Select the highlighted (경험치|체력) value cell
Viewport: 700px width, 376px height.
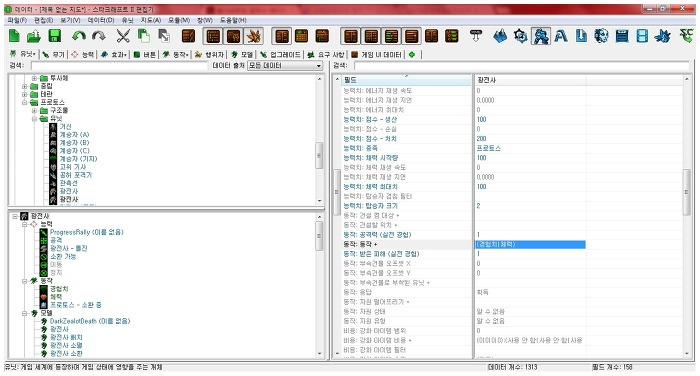(530, 244)
